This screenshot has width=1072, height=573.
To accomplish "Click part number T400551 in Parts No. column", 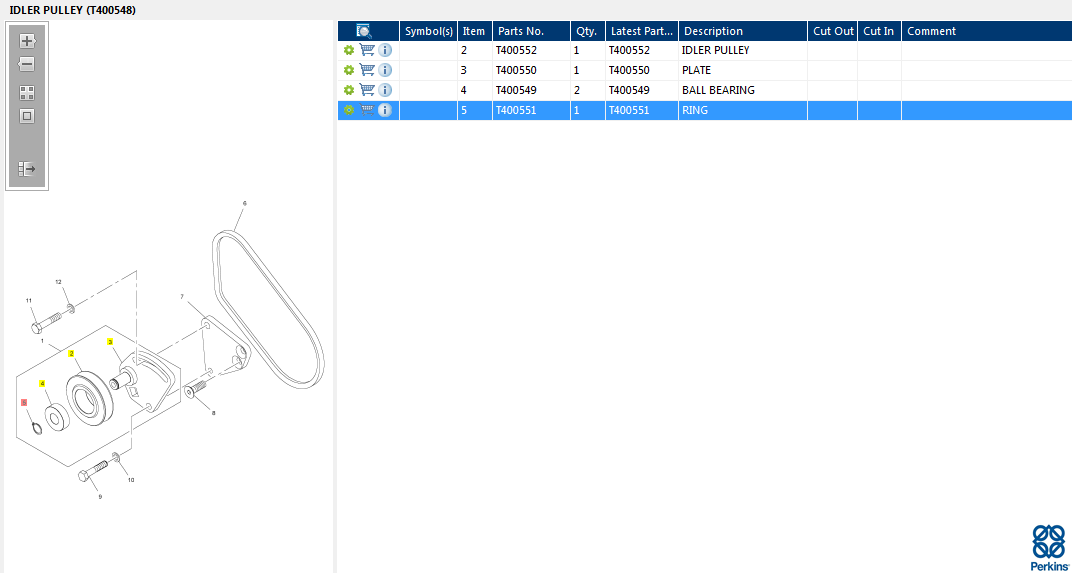I will pos(516,110).
